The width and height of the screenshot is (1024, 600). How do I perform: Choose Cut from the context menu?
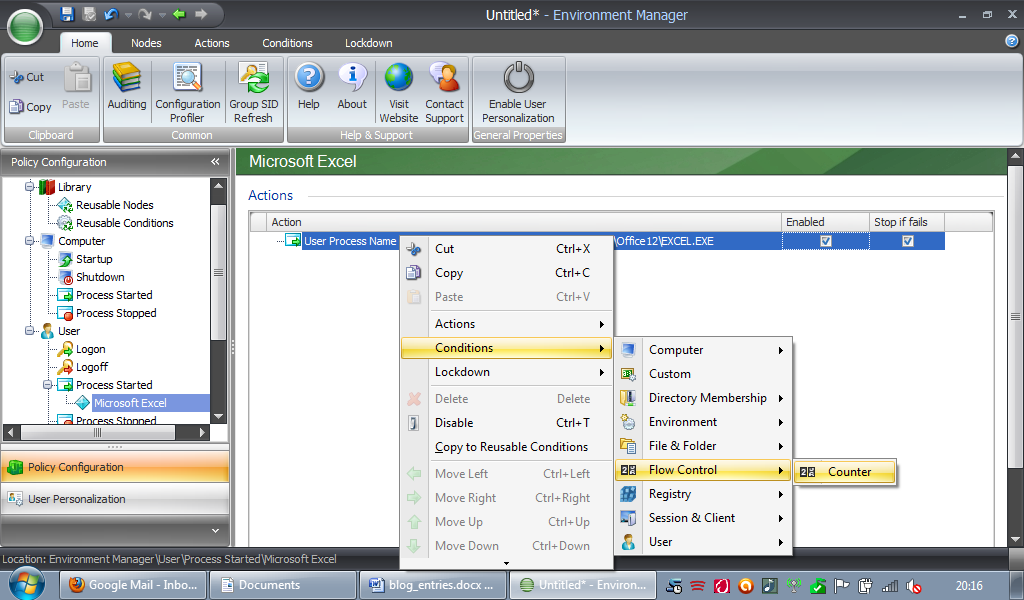[x=507, y=249]
